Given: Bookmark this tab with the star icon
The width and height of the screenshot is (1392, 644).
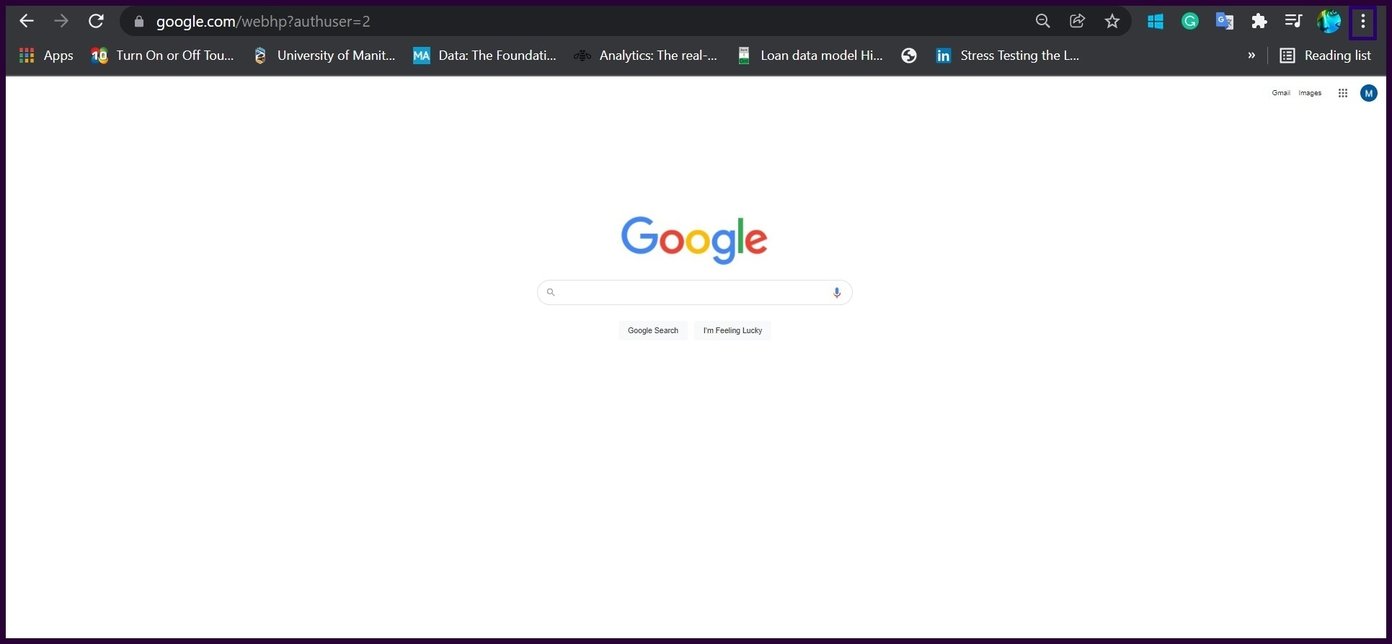Looking at the screenshot, I should 1112,21.
